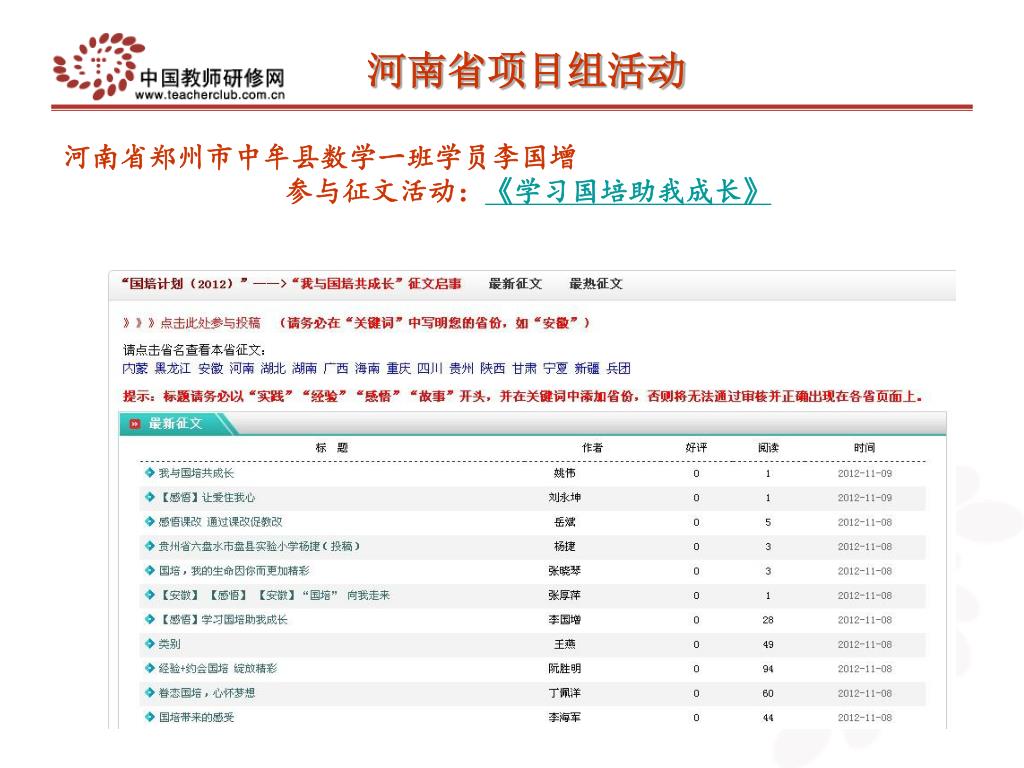Image resolution: width=1024 pixels, height=768 pixels.
Task: Click author name 李国增
Action: pos(565,620)
